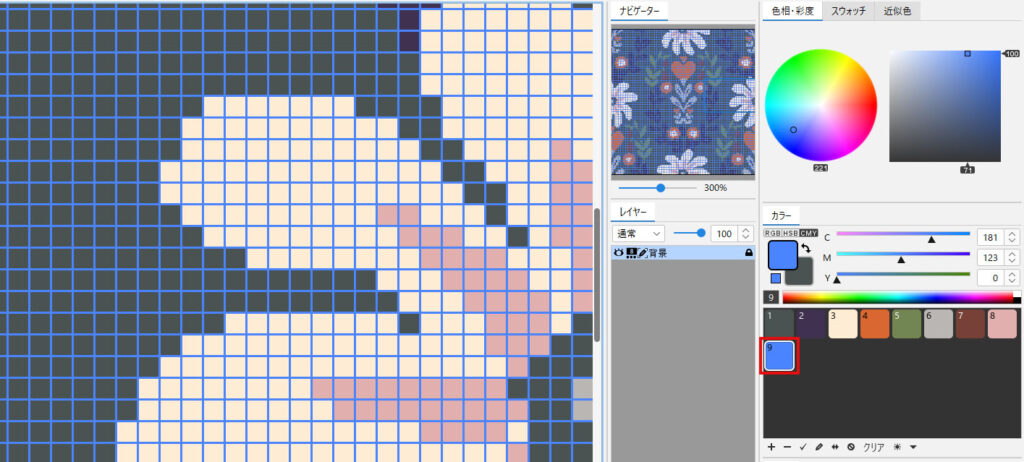Viewport: 1024px width, 462px height.
Task: Click the horizontal arrows icon under the palette
Action: (835, 447)
